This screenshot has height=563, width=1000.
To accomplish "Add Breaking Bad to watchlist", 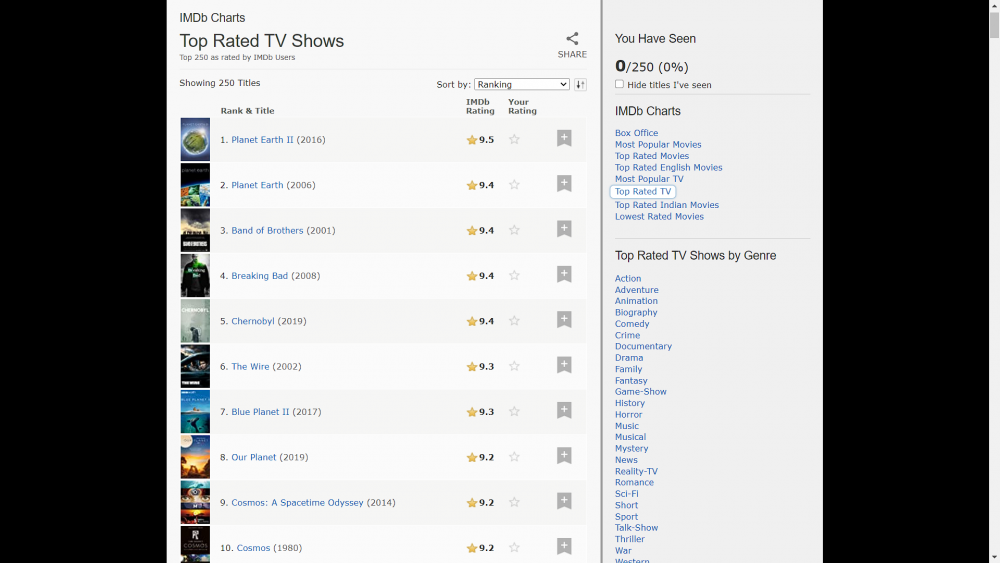I will pyautogui.click(x=564, y=275).
